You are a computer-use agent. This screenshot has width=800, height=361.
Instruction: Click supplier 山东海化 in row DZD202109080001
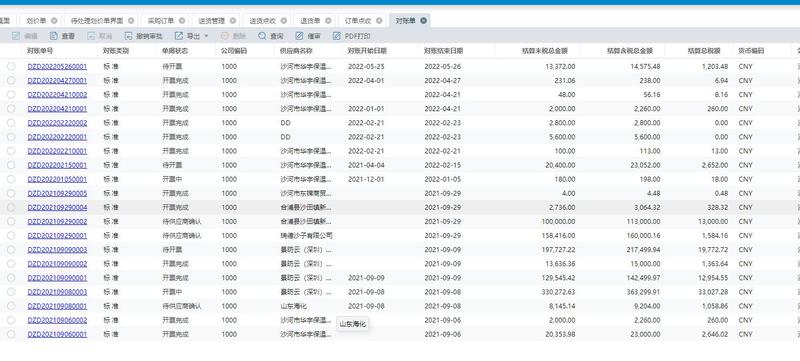click(293, 306)
